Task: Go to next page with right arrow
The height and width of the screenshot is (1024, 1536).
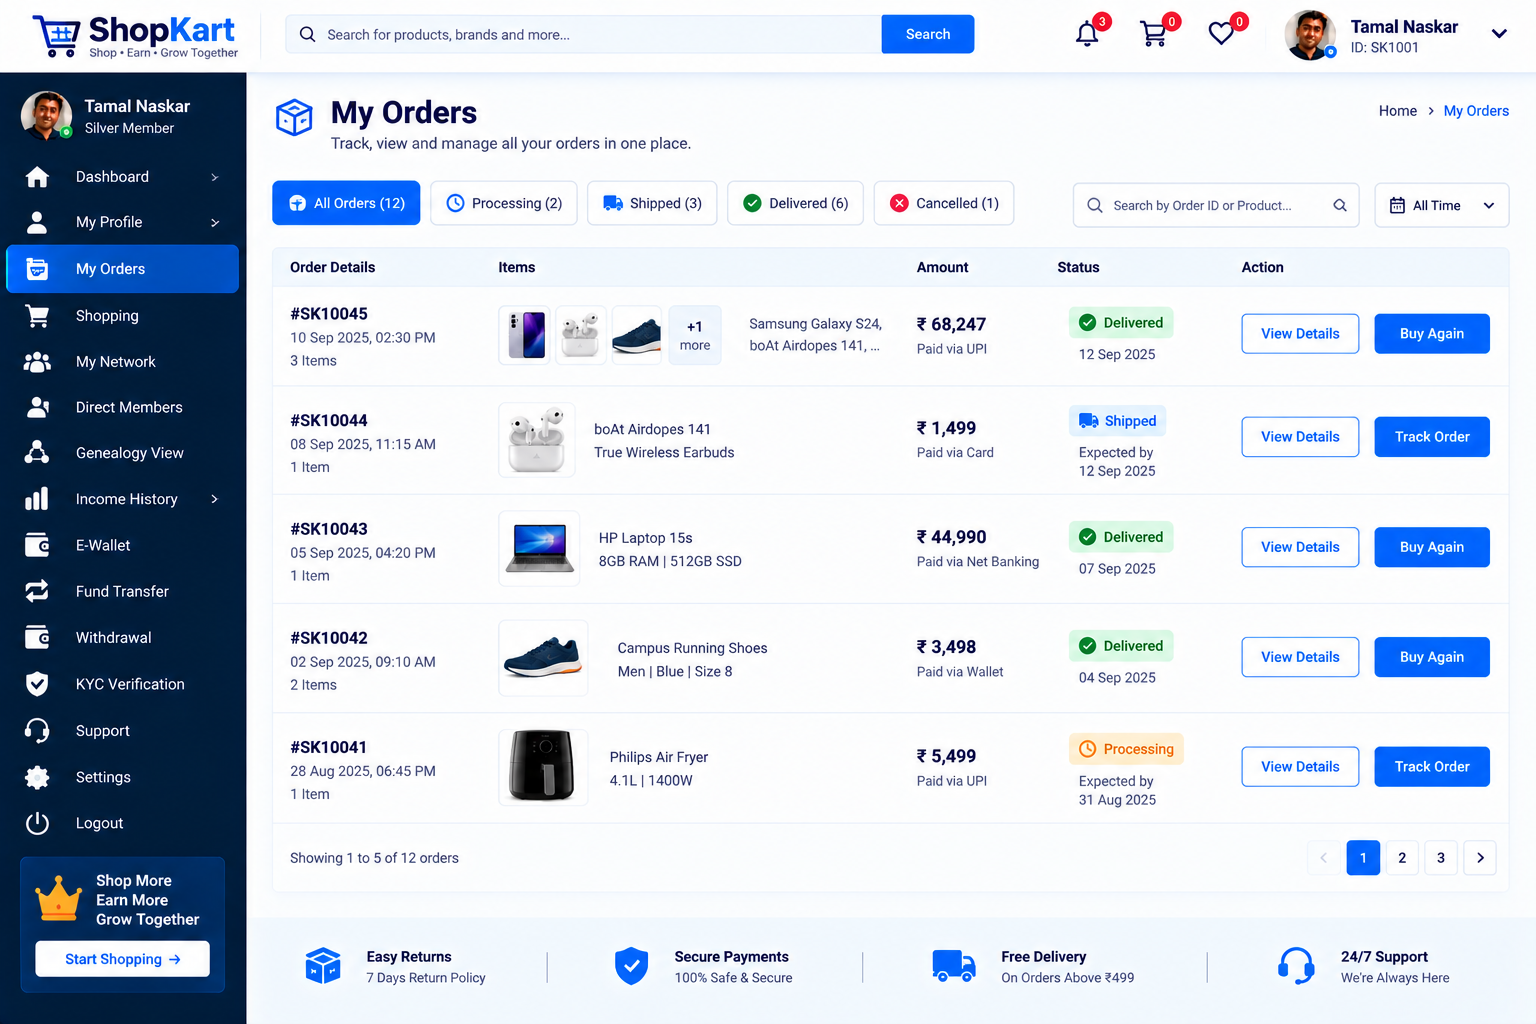Action: (x=1480, y=858)
